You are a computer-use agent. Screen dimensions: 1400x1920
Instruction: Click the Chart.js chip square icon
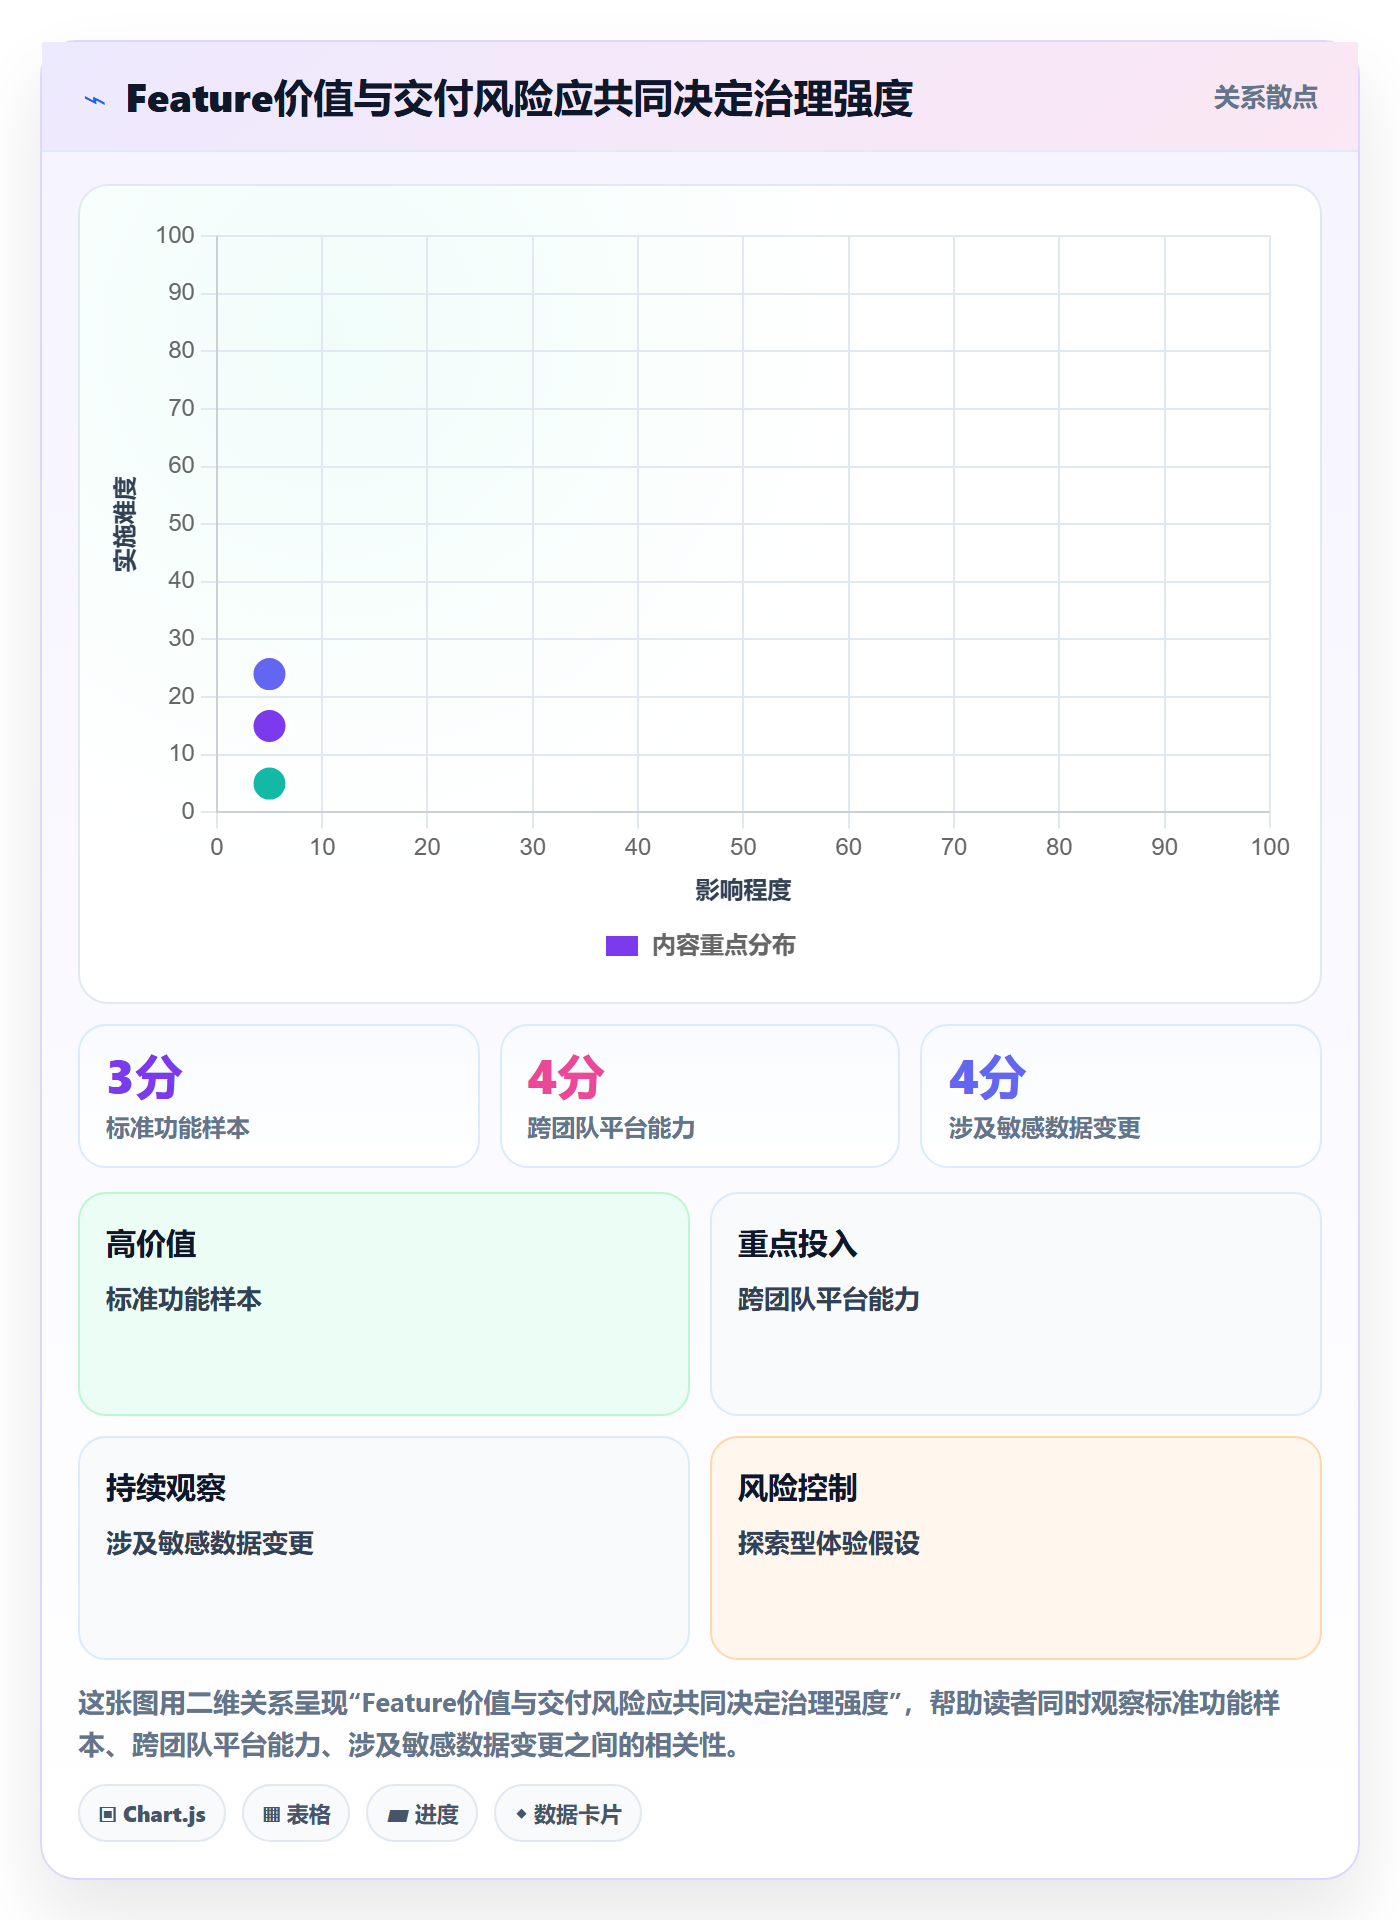pos(108,1815)
